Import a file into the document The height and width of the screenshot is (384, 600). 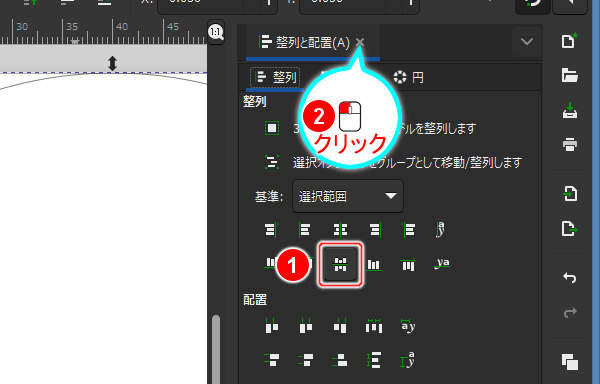click(570, 194)
